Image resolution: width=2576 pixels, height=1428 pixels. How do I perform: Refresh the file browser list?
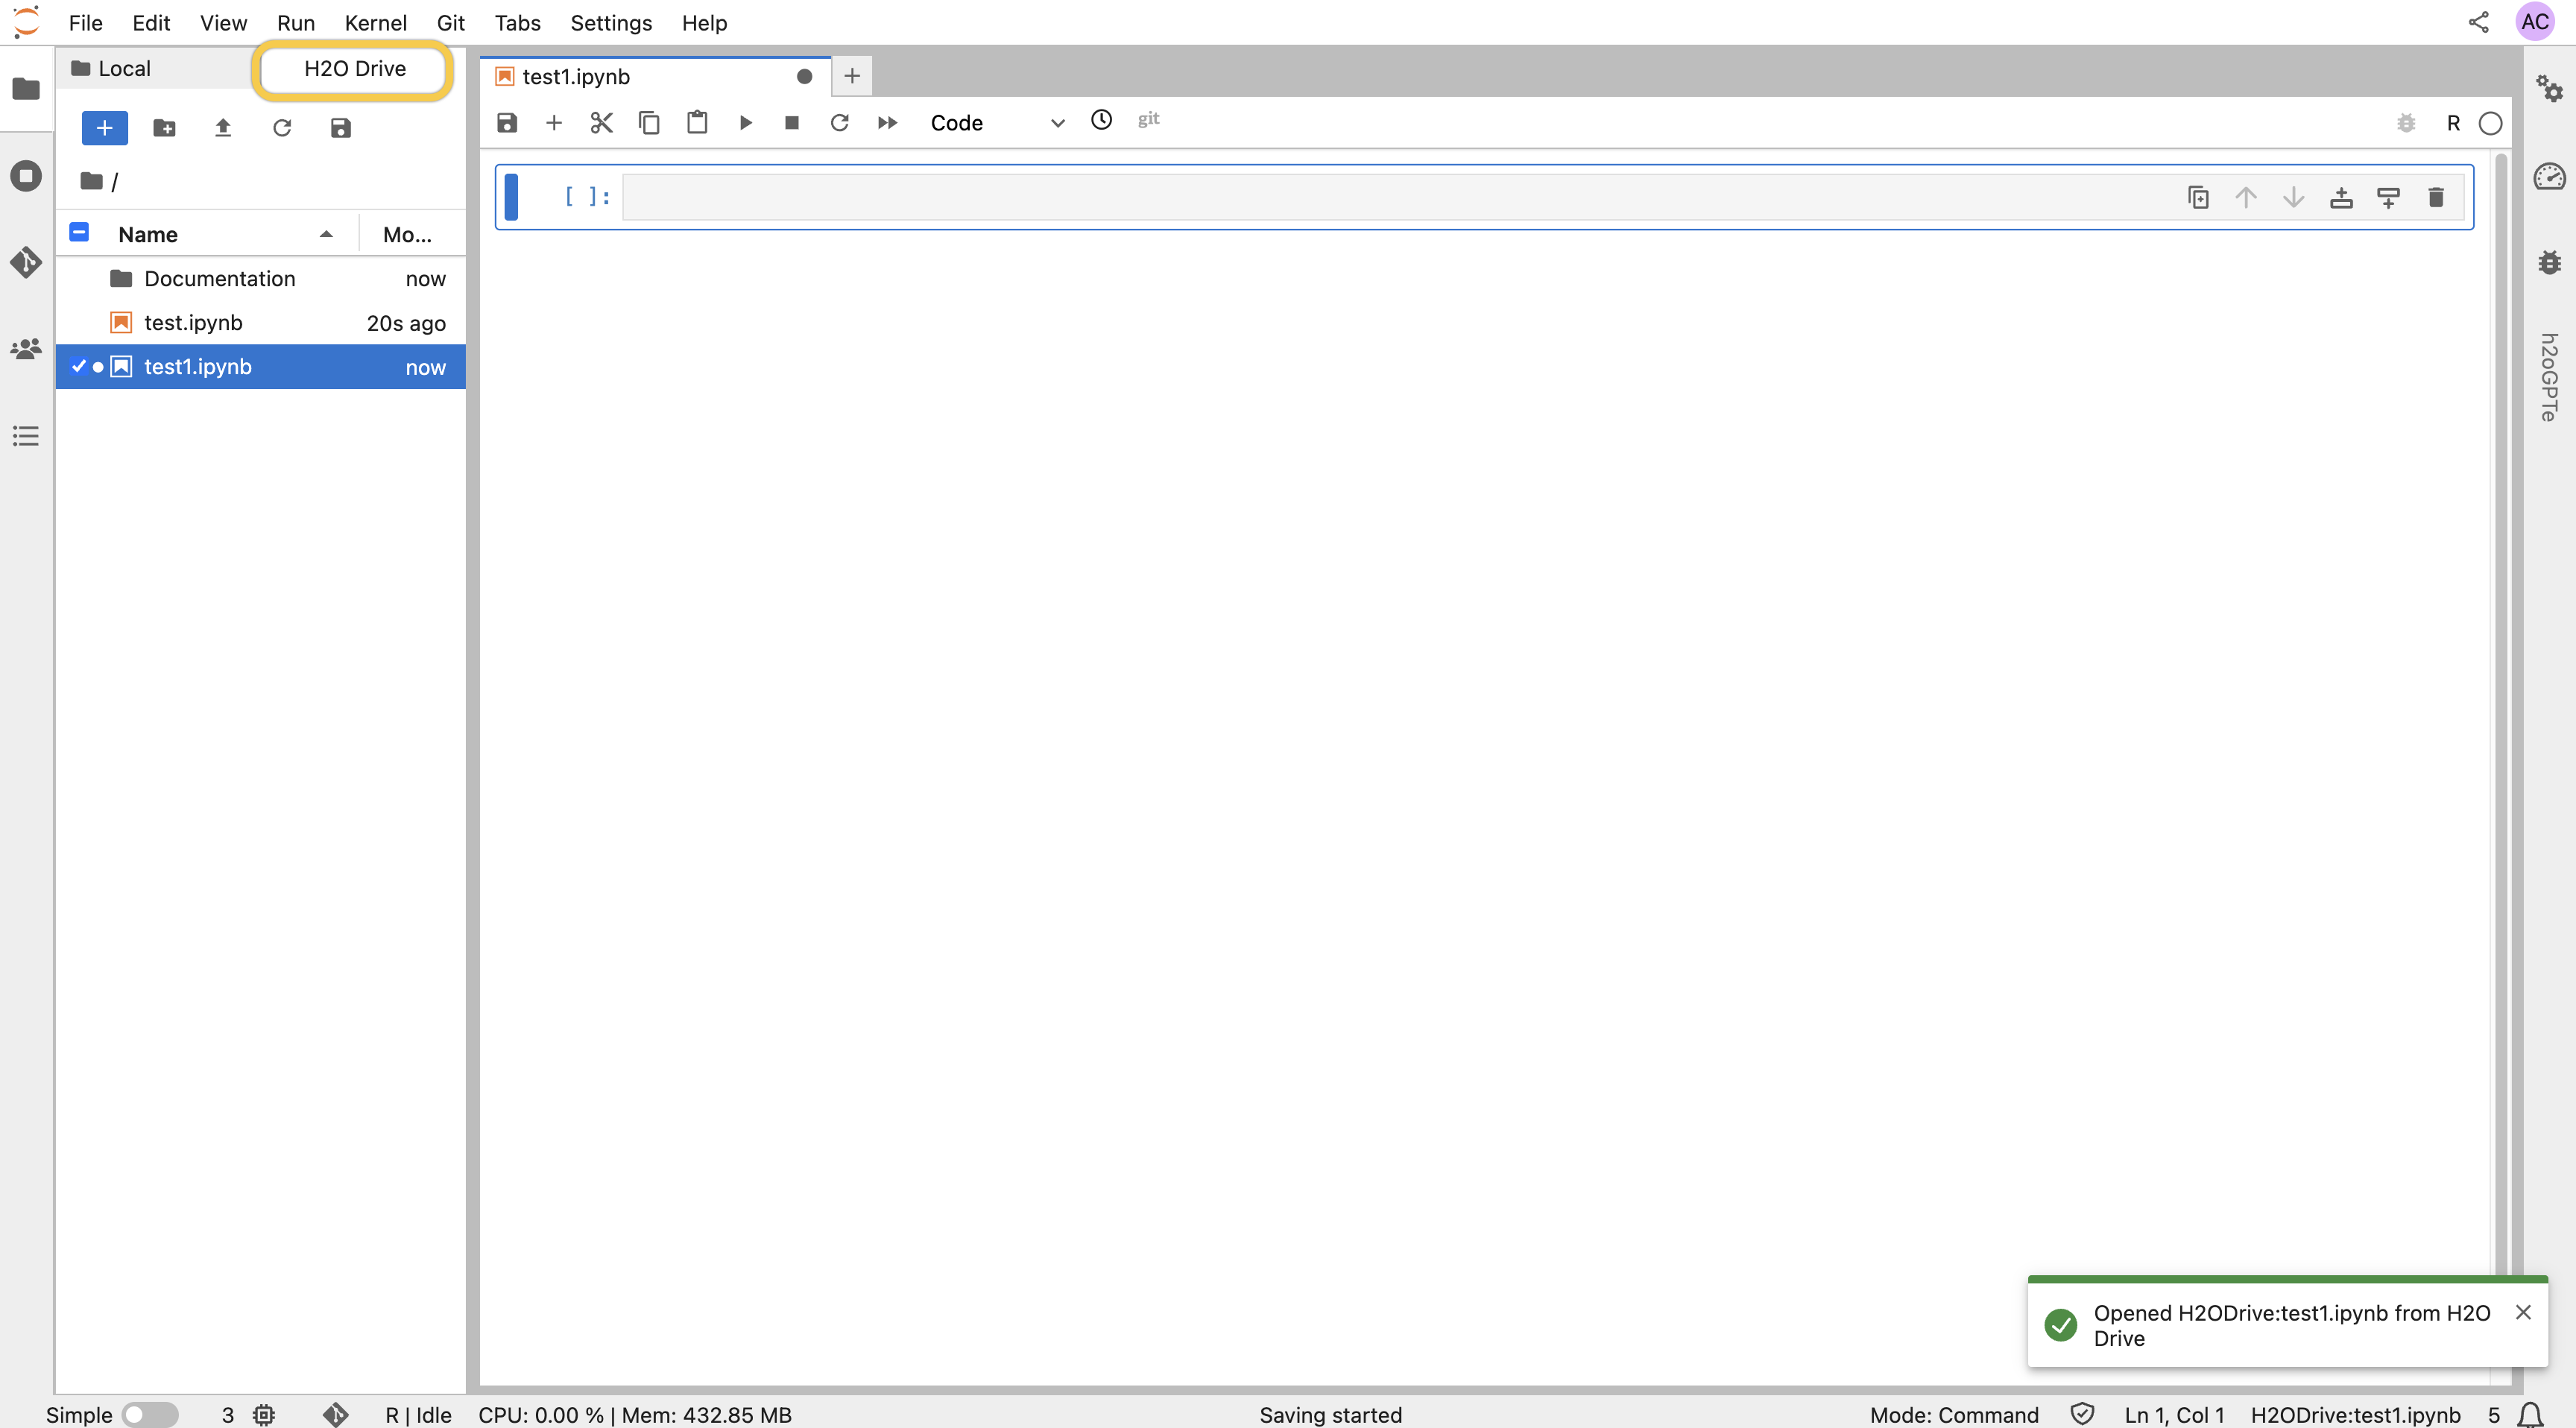pos(282,128)
